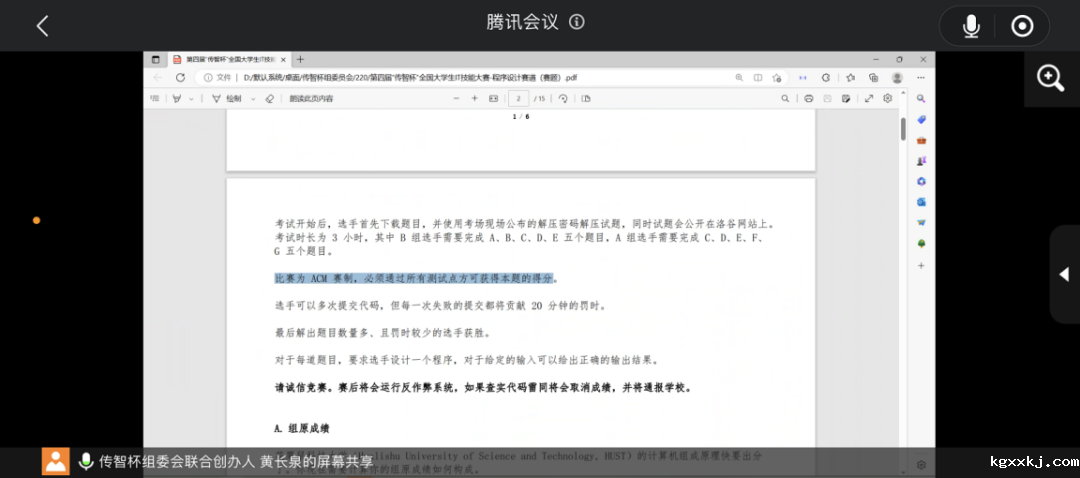Expand the side panel left-arrow handle
Image resolution: width=1080 pixels, height=478 pixels.
[1064, 273]
